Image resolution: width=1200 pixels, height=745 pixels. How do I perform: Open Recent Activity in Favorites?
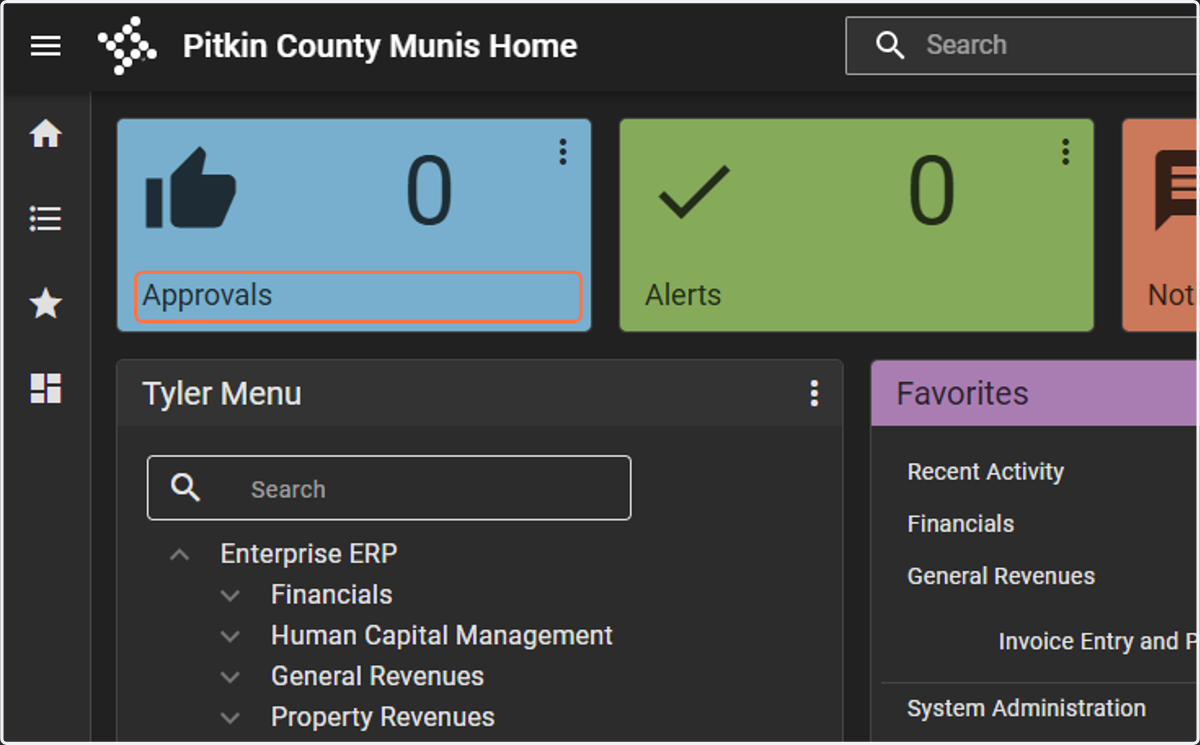pos(985,472)
